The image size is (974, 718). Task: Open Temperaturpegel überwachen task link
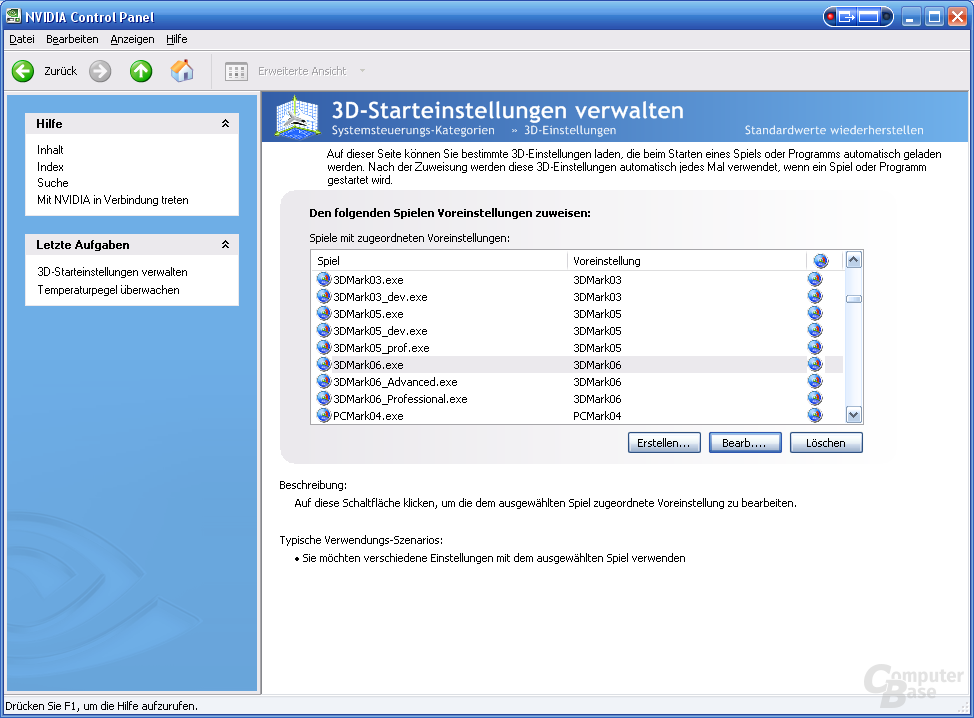click(x=108, y=290)
